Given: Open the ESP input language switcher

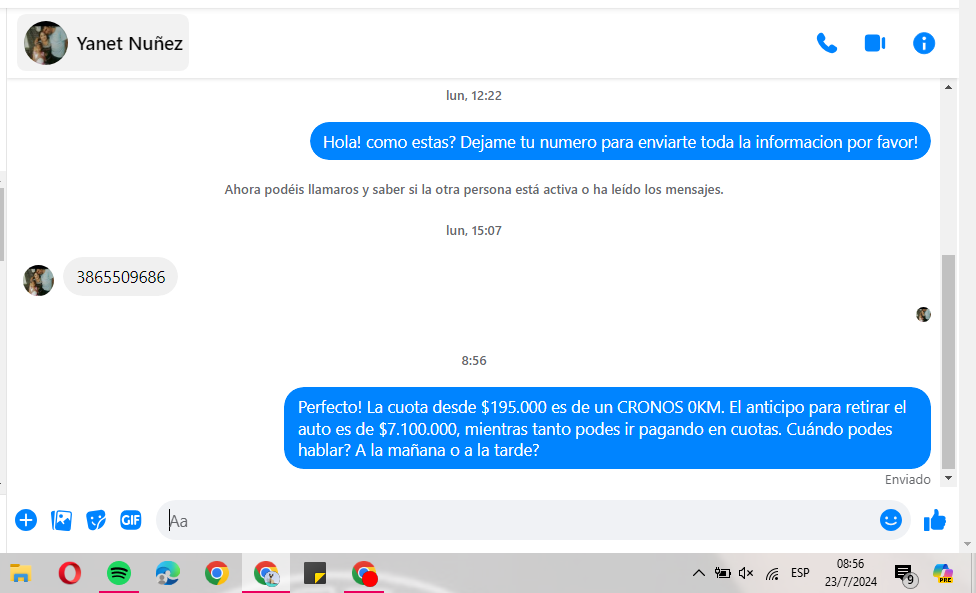Looking at the screenshot, I should point(800,573).
